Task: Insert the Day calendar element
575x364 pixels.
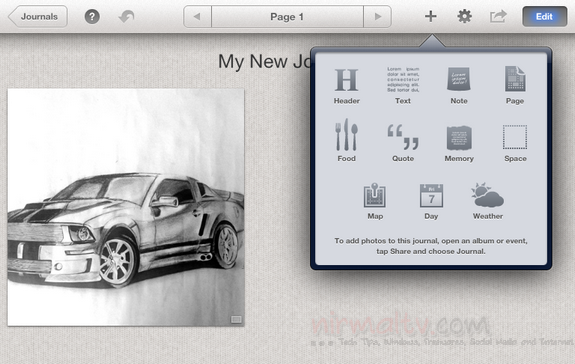Action: (431, 201)
